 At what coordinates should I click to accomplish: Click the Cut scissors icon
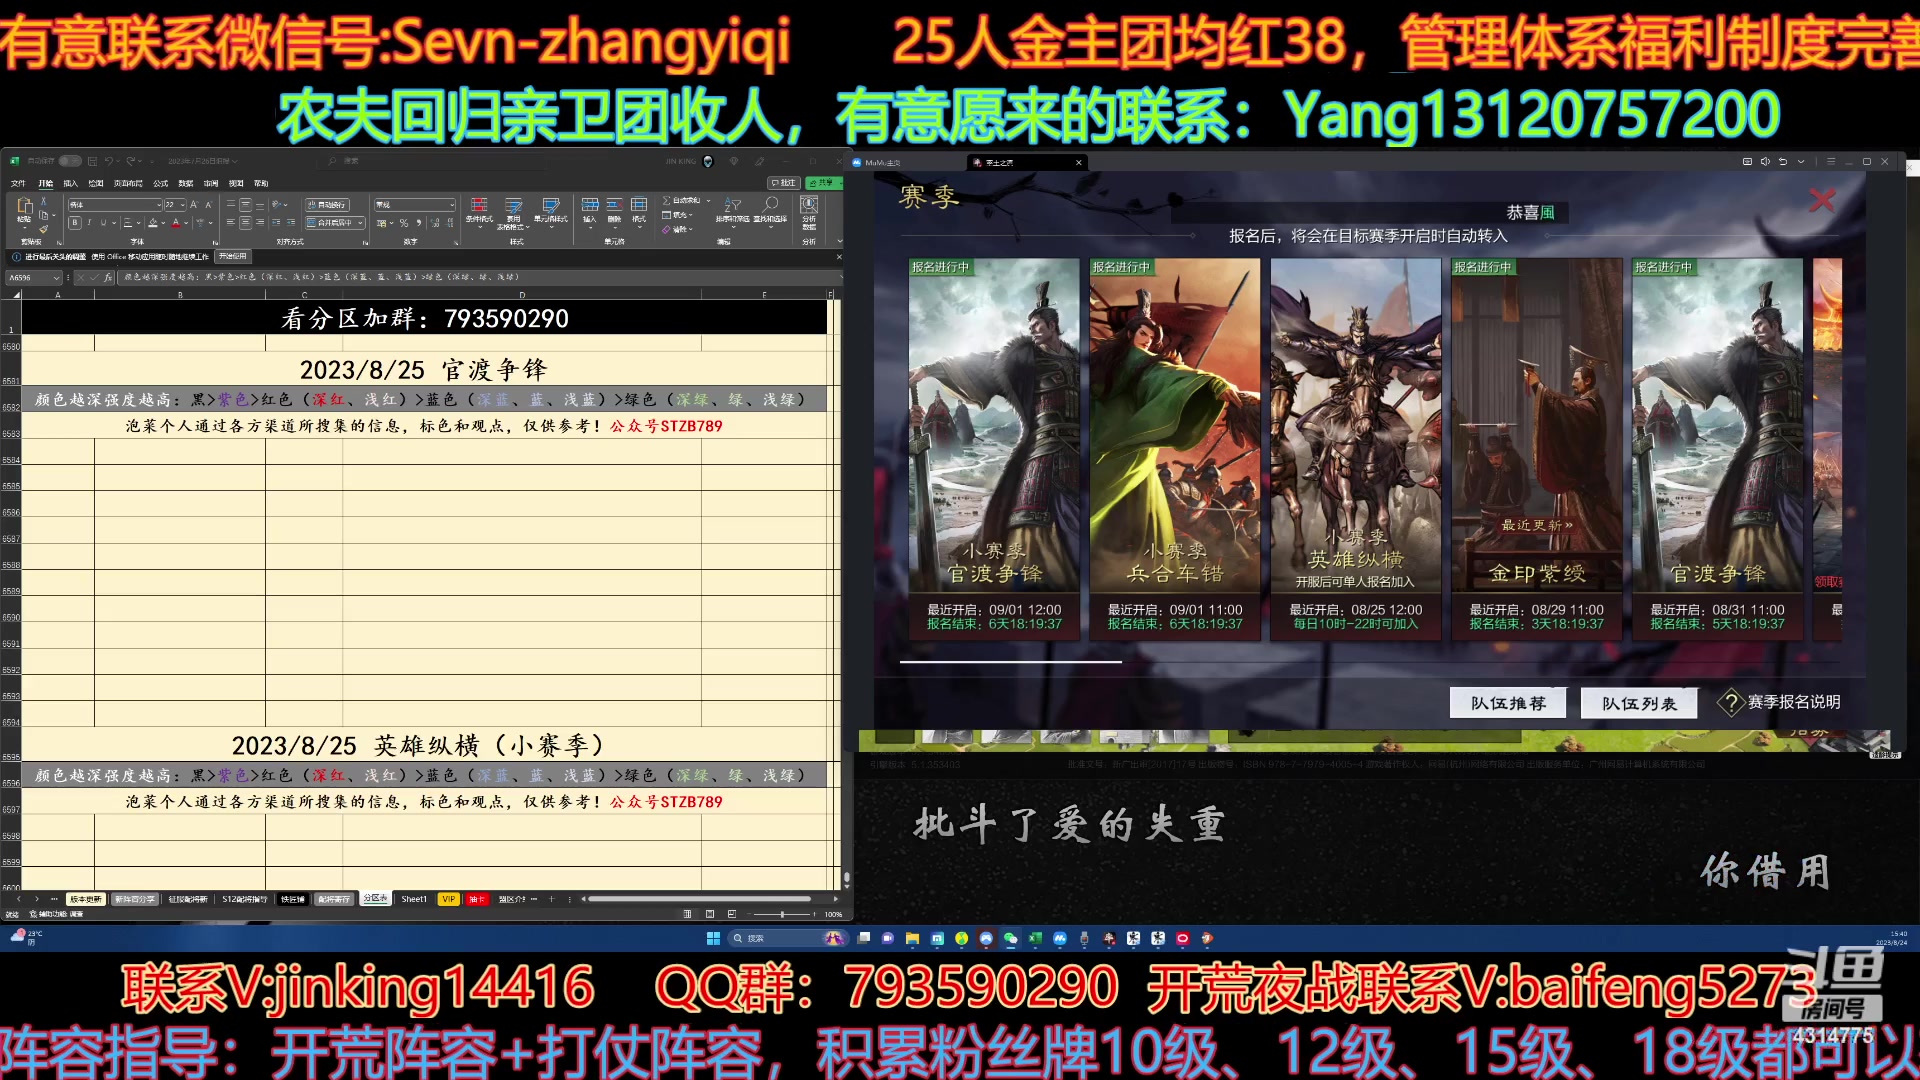44,202
